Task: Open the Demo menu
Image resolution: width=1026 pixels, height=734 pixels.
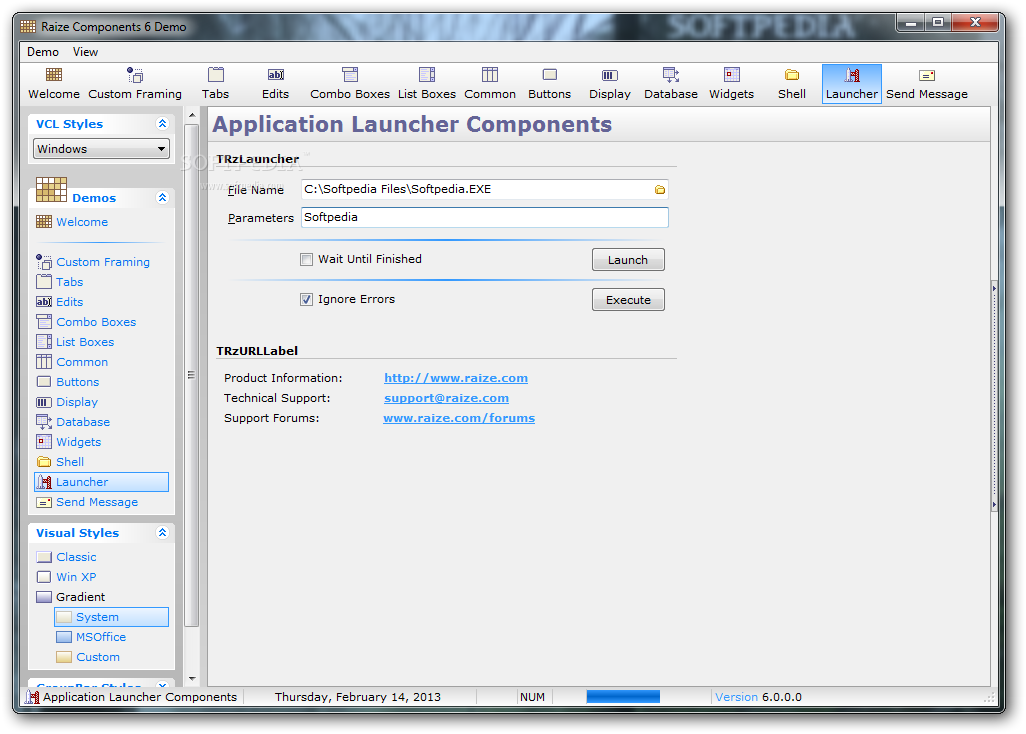Action: click(x=43, y=52)
